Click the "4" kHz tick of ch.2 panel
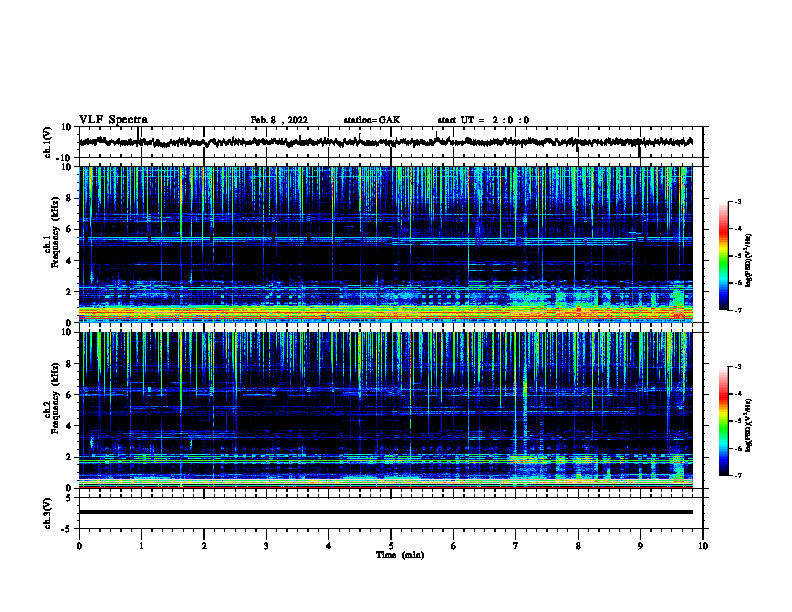This screenshot has width=792, height=612. point(70,426)
